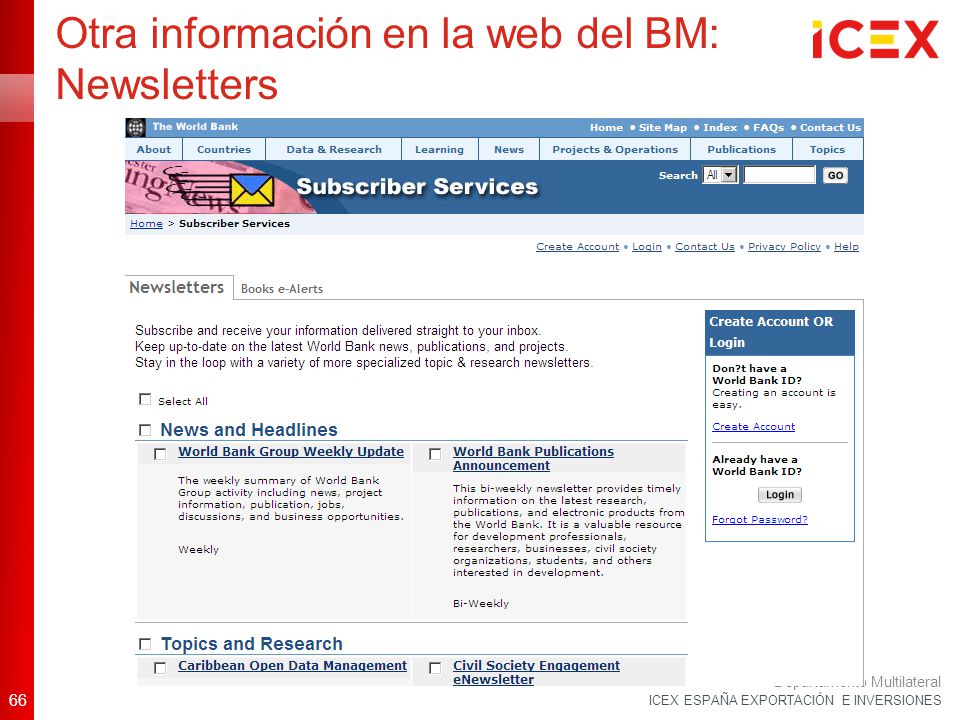The width and height of the screenshot is (960, 720).
Task: Open FAQs link
Action: [768, 127]
